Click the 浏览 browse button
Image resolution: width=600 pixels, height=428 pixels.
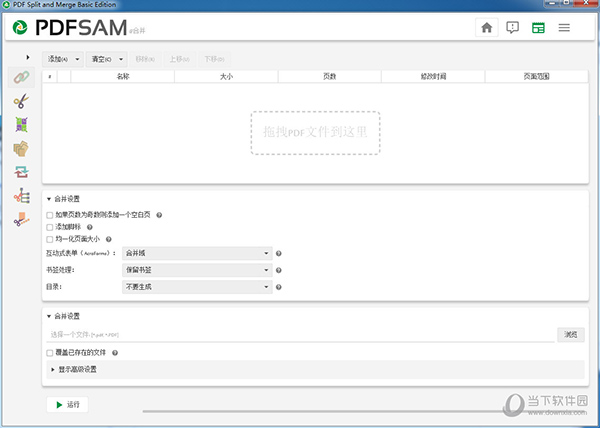coord(571,335)
